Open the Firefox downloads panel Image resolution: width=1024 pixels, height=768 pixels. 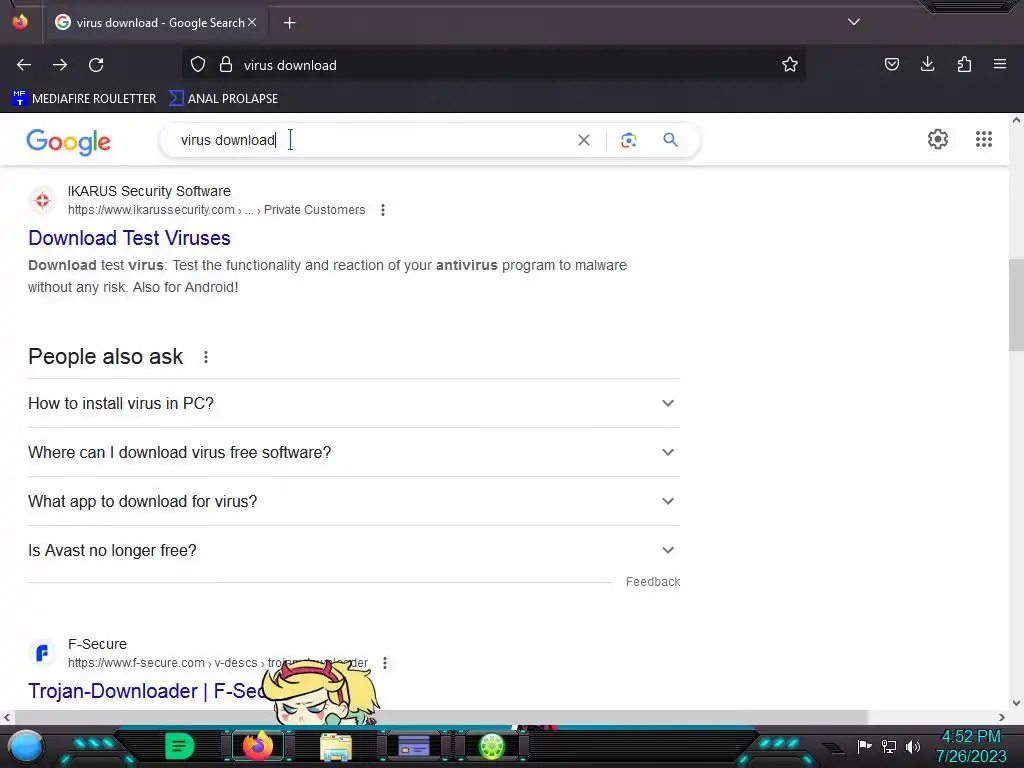tap(927, 64)
